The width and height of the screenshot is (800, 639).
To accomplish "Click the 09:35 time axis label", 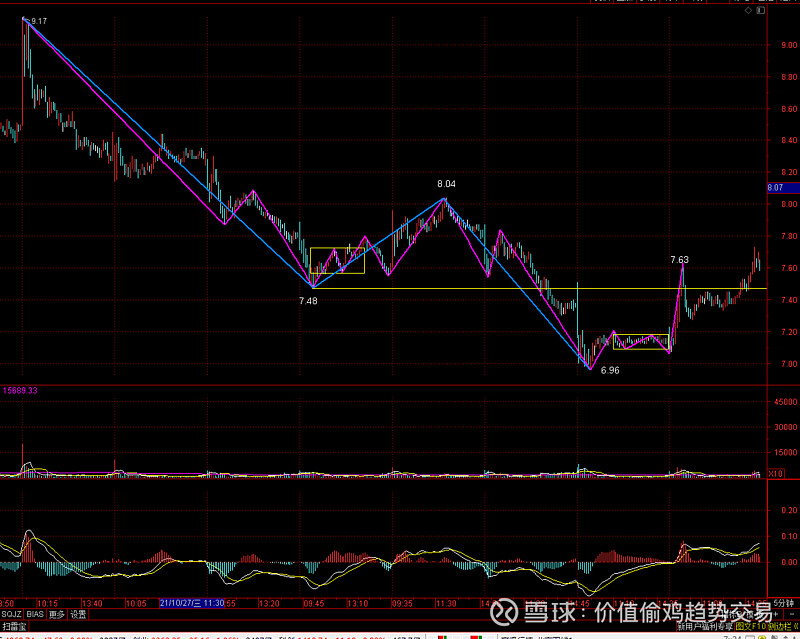I will point(402,603).
